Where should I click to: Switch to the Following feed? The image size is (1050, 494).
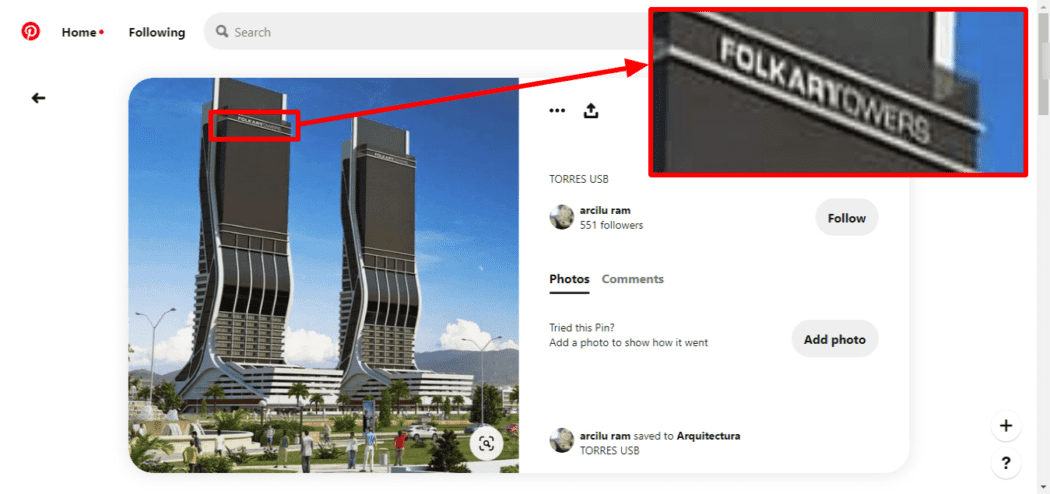(x=157, y=32)
